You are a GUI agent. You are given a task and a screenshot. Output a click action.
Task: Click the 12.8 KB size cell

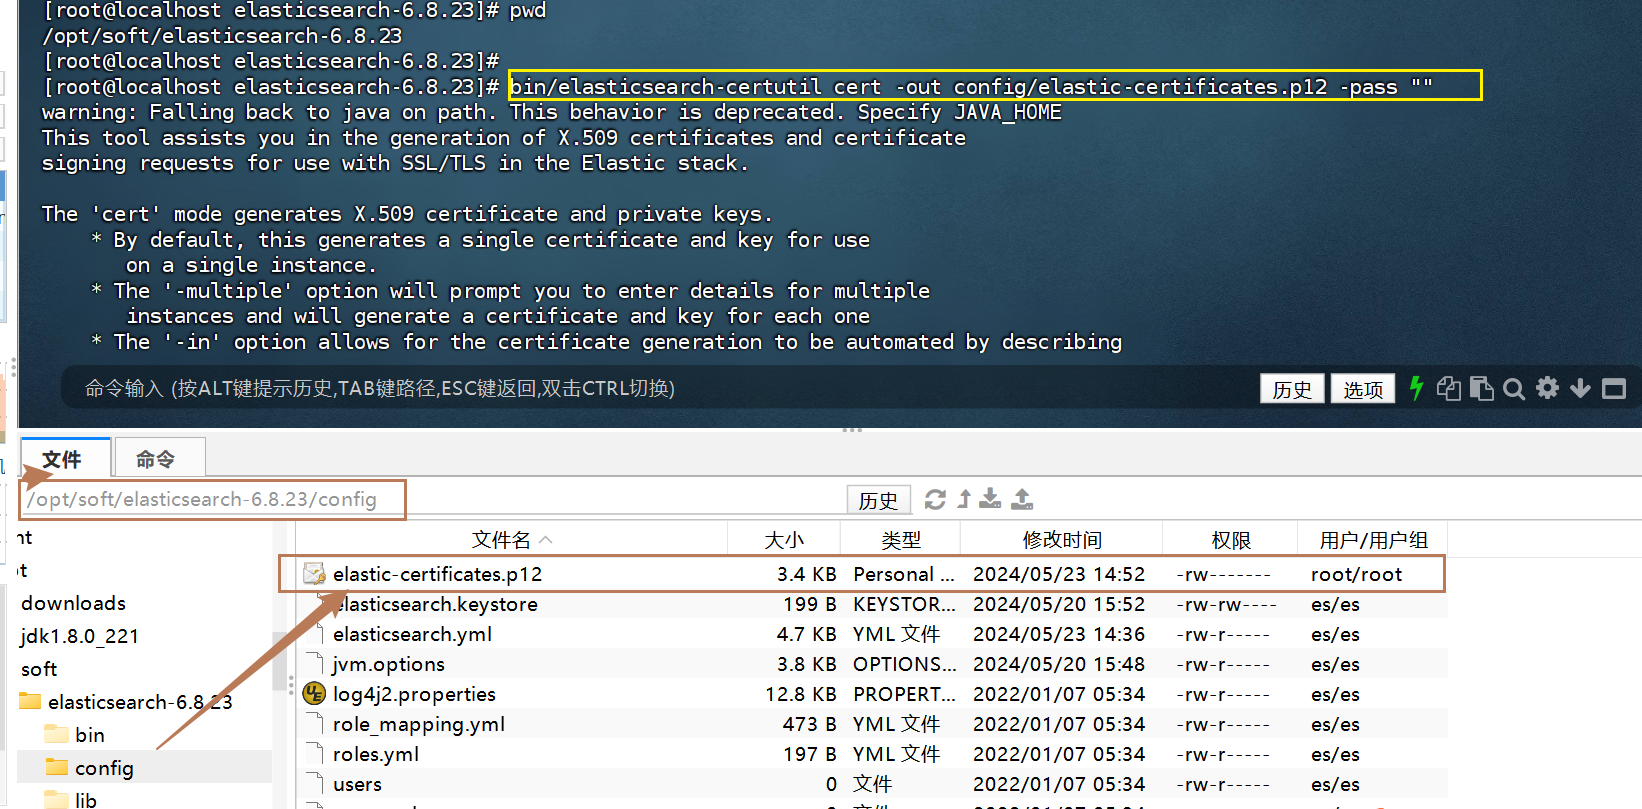click(x=801, y=694)
